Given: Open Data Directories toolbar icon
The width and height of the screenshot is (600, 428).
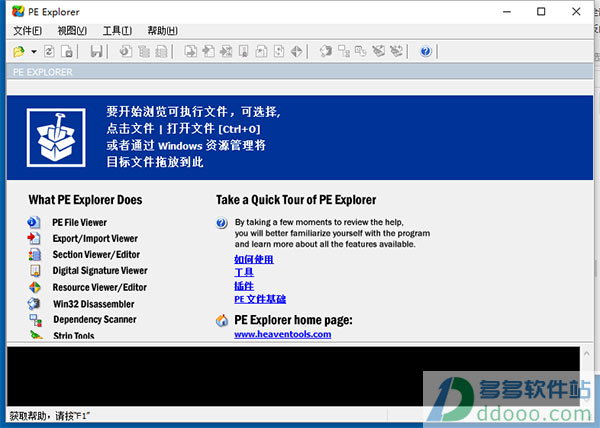Looking at the screenshot, I should click(x=144, y=51).
